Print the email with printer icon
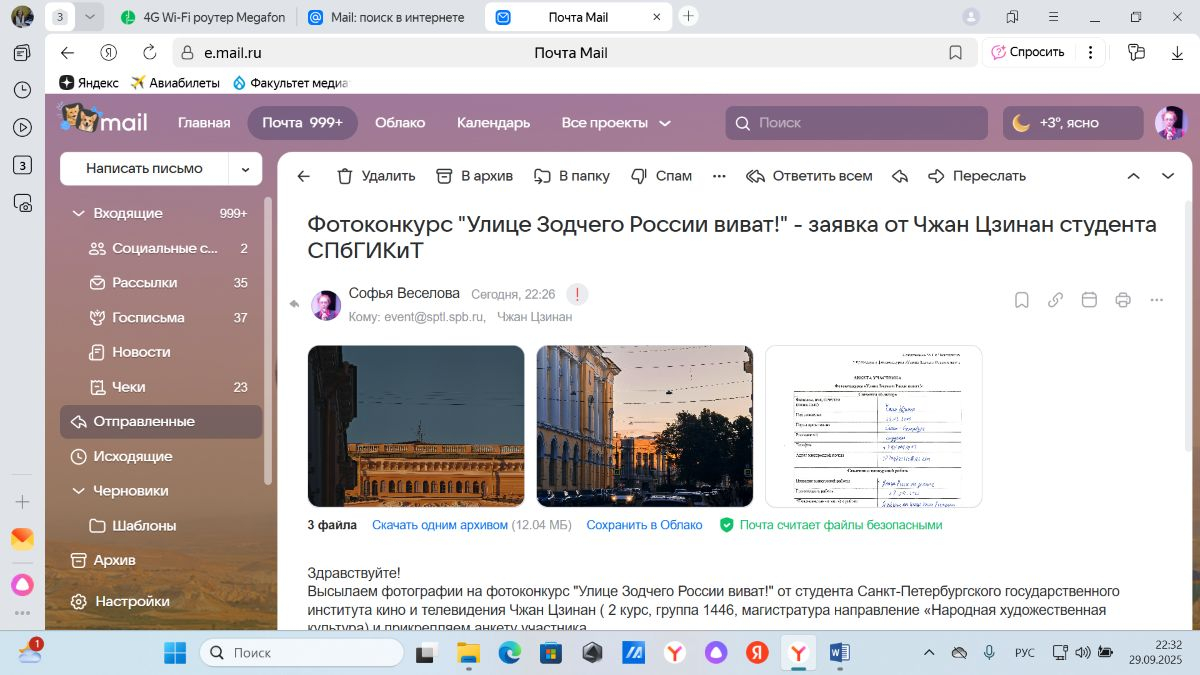The height and width of the screenshot is (675, 1200). [x=1123, y=300]
